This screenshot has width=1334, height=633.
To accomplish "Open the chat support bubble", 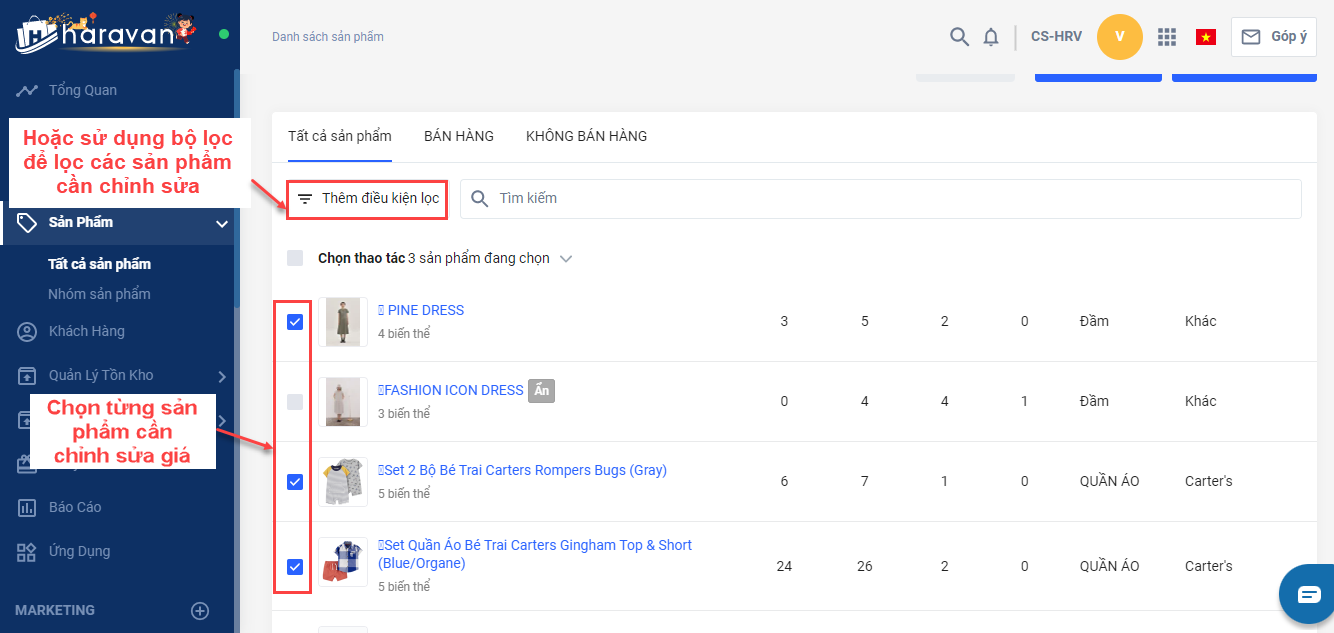I will tap(1308, 594).
